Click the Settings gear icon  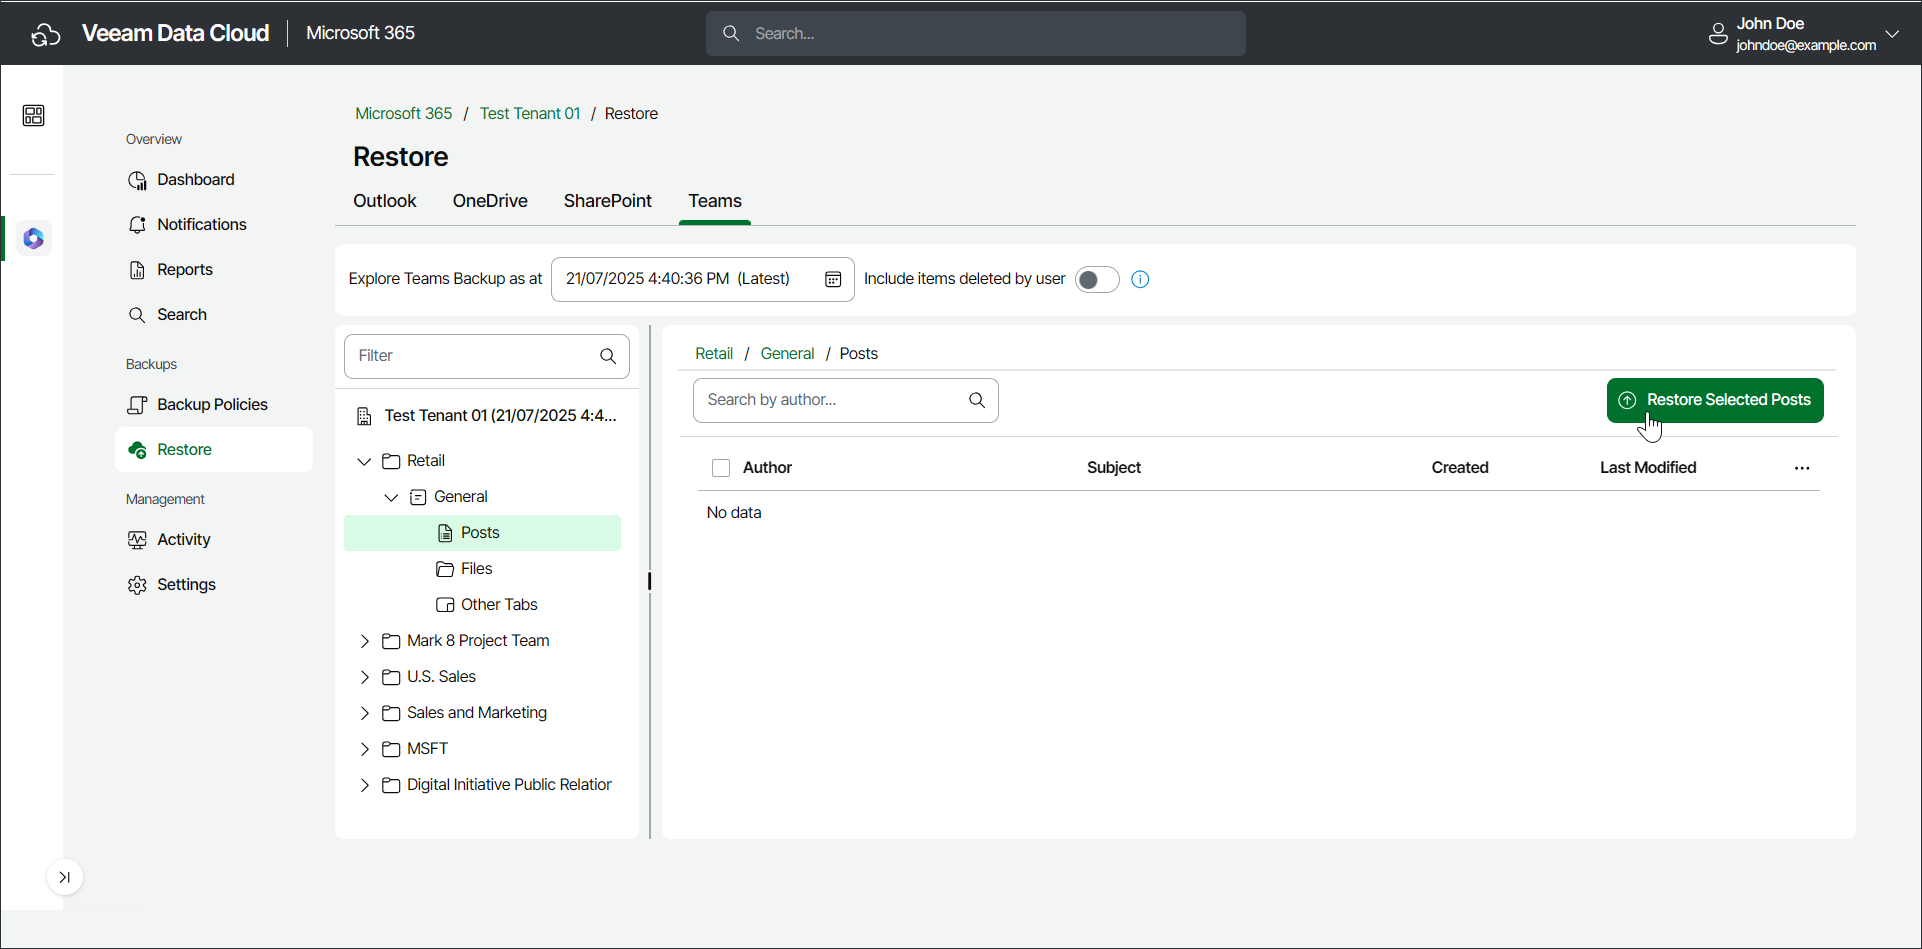pyautogui.click(x=137, y=585)
